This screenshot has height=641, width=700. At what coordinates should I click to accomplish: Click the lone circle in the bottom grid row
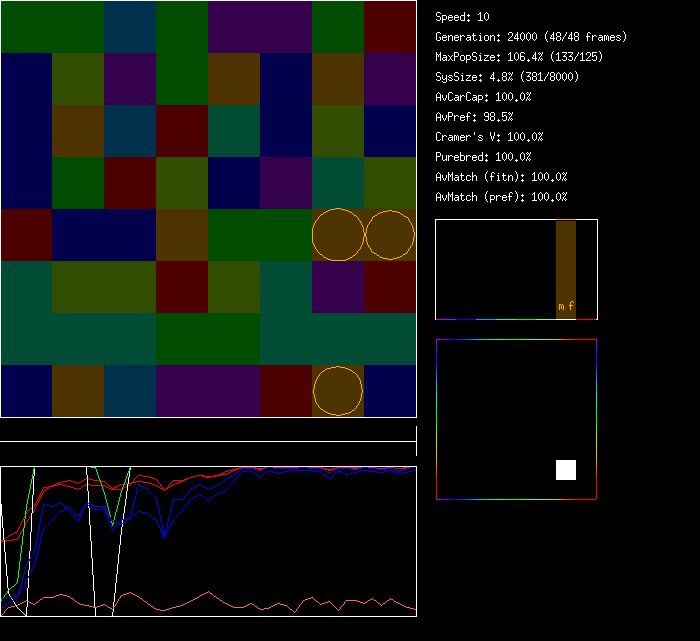(338, 390)
